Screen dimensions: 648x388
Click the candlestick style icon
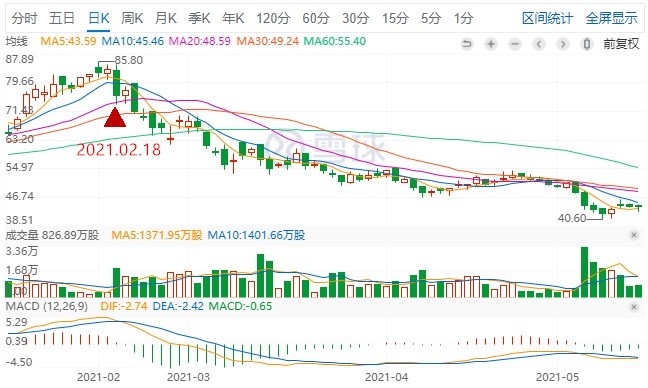587,43
